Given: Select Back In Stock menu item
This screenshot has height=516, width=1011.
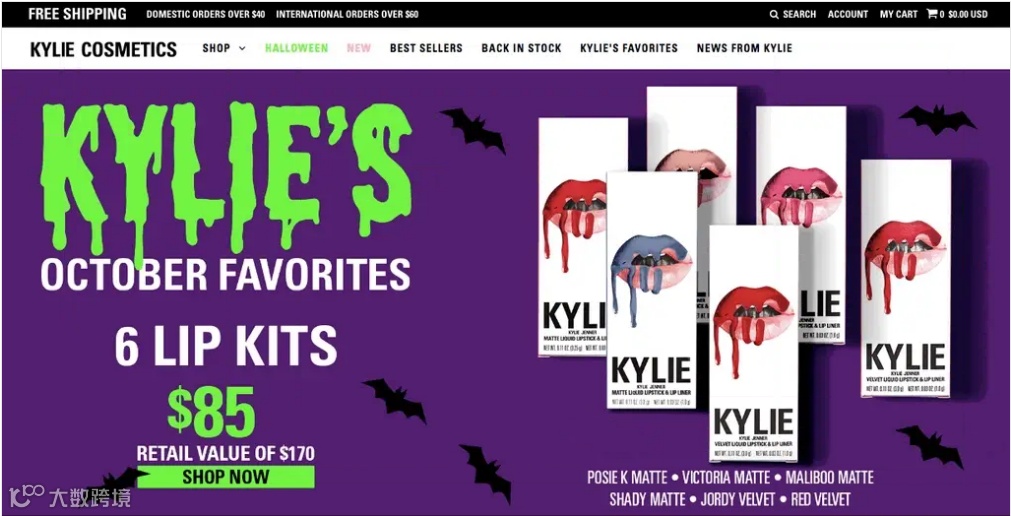Looking at the screenshot, I should (x=522, y=48).
